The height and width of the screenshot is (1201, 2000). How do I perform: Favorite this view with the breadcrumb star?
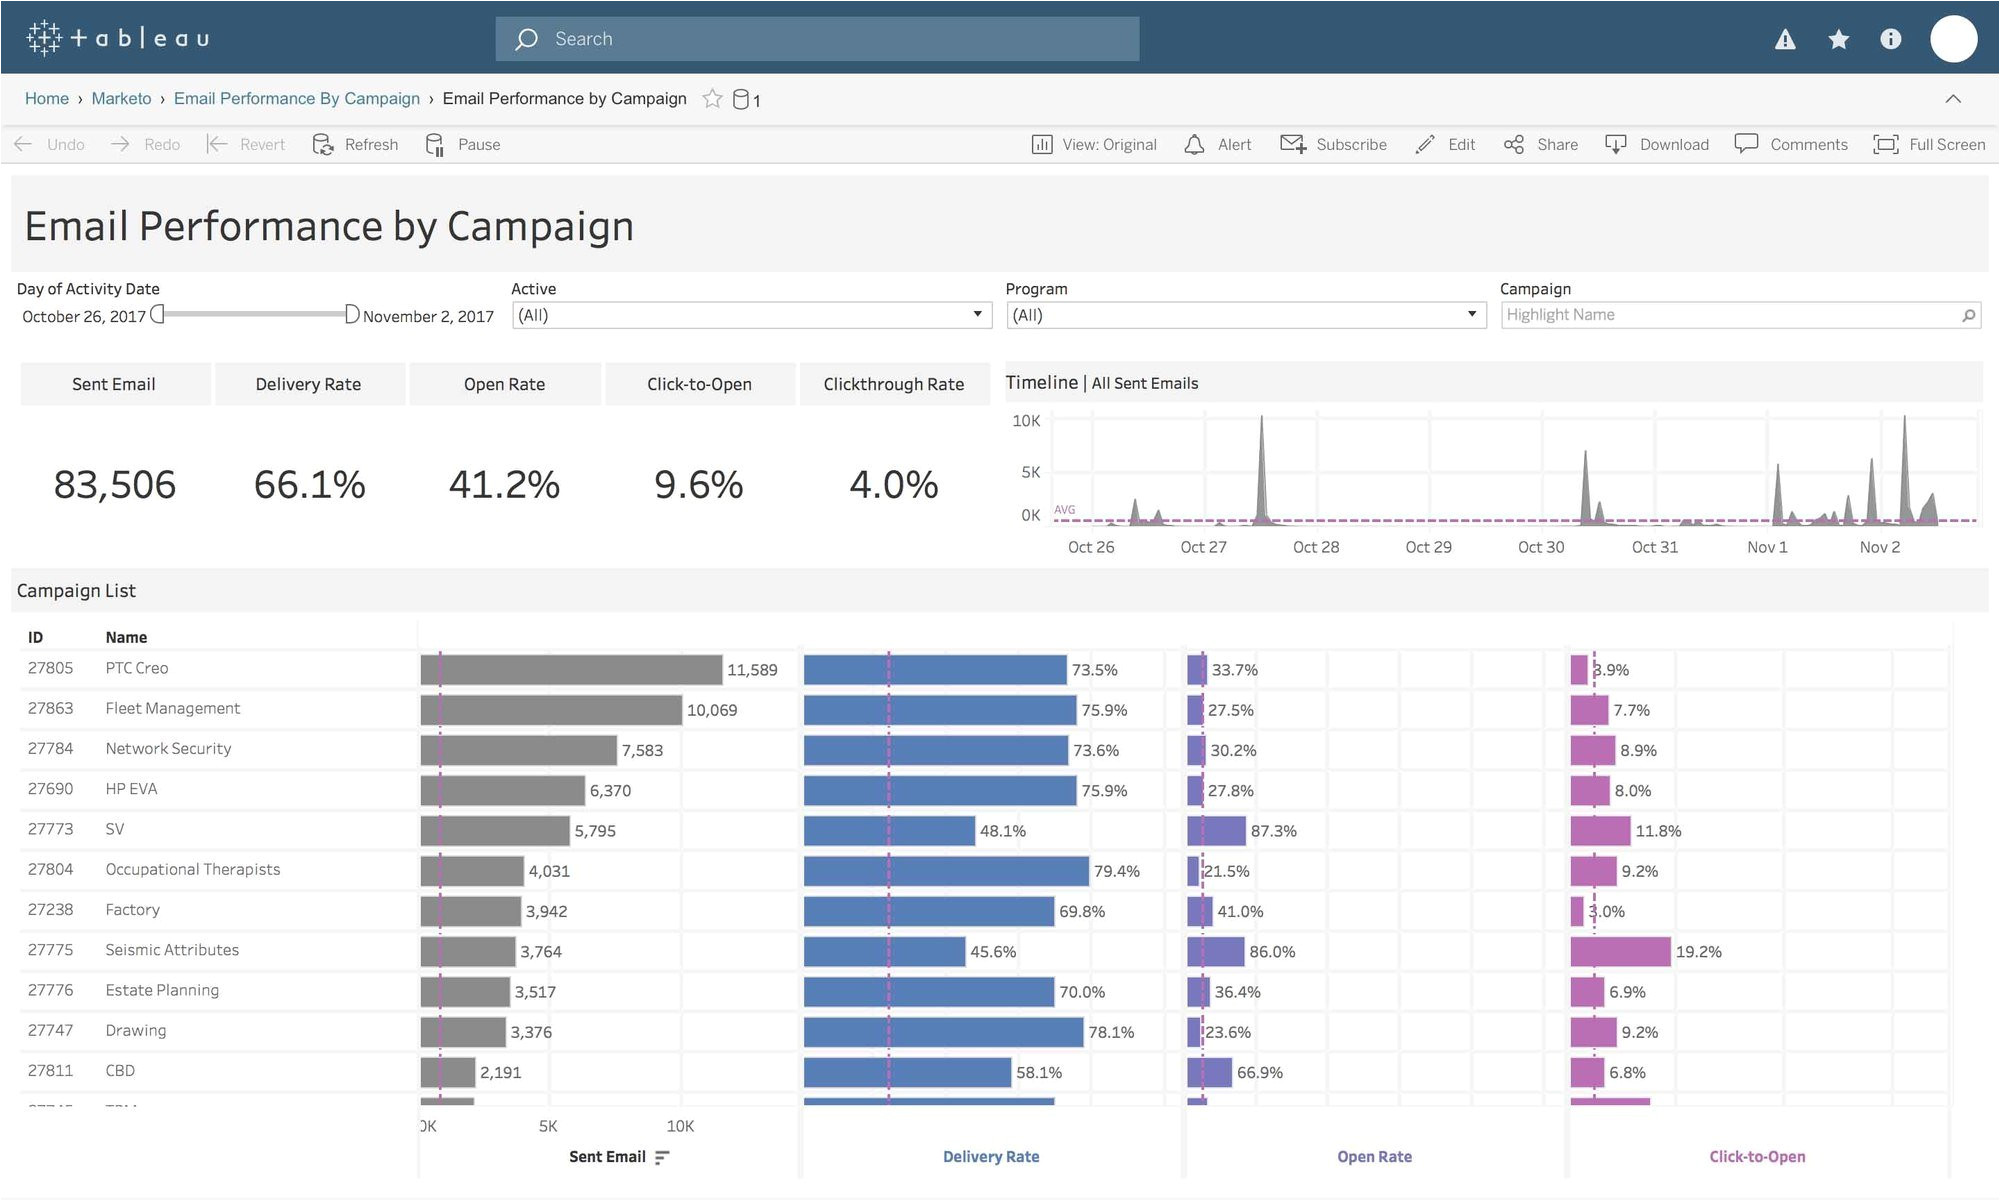712,98
